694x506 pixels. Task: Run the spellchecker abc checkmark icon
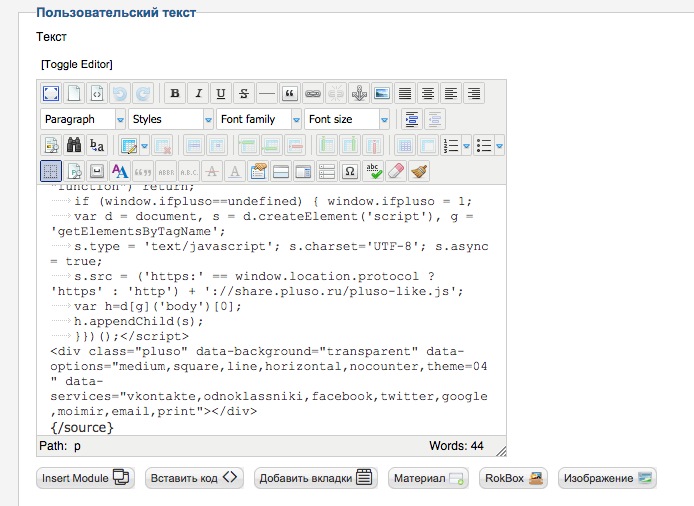(x=373, y=171)
